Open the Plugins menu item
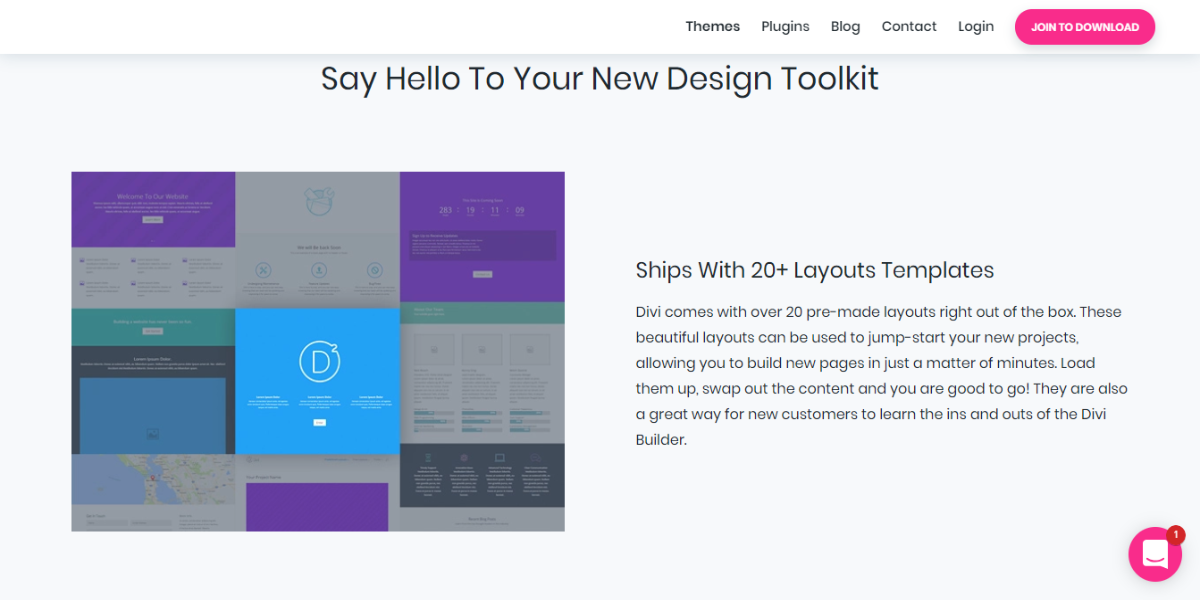This screenshot has height=600, width=1200. pos(785,27)
